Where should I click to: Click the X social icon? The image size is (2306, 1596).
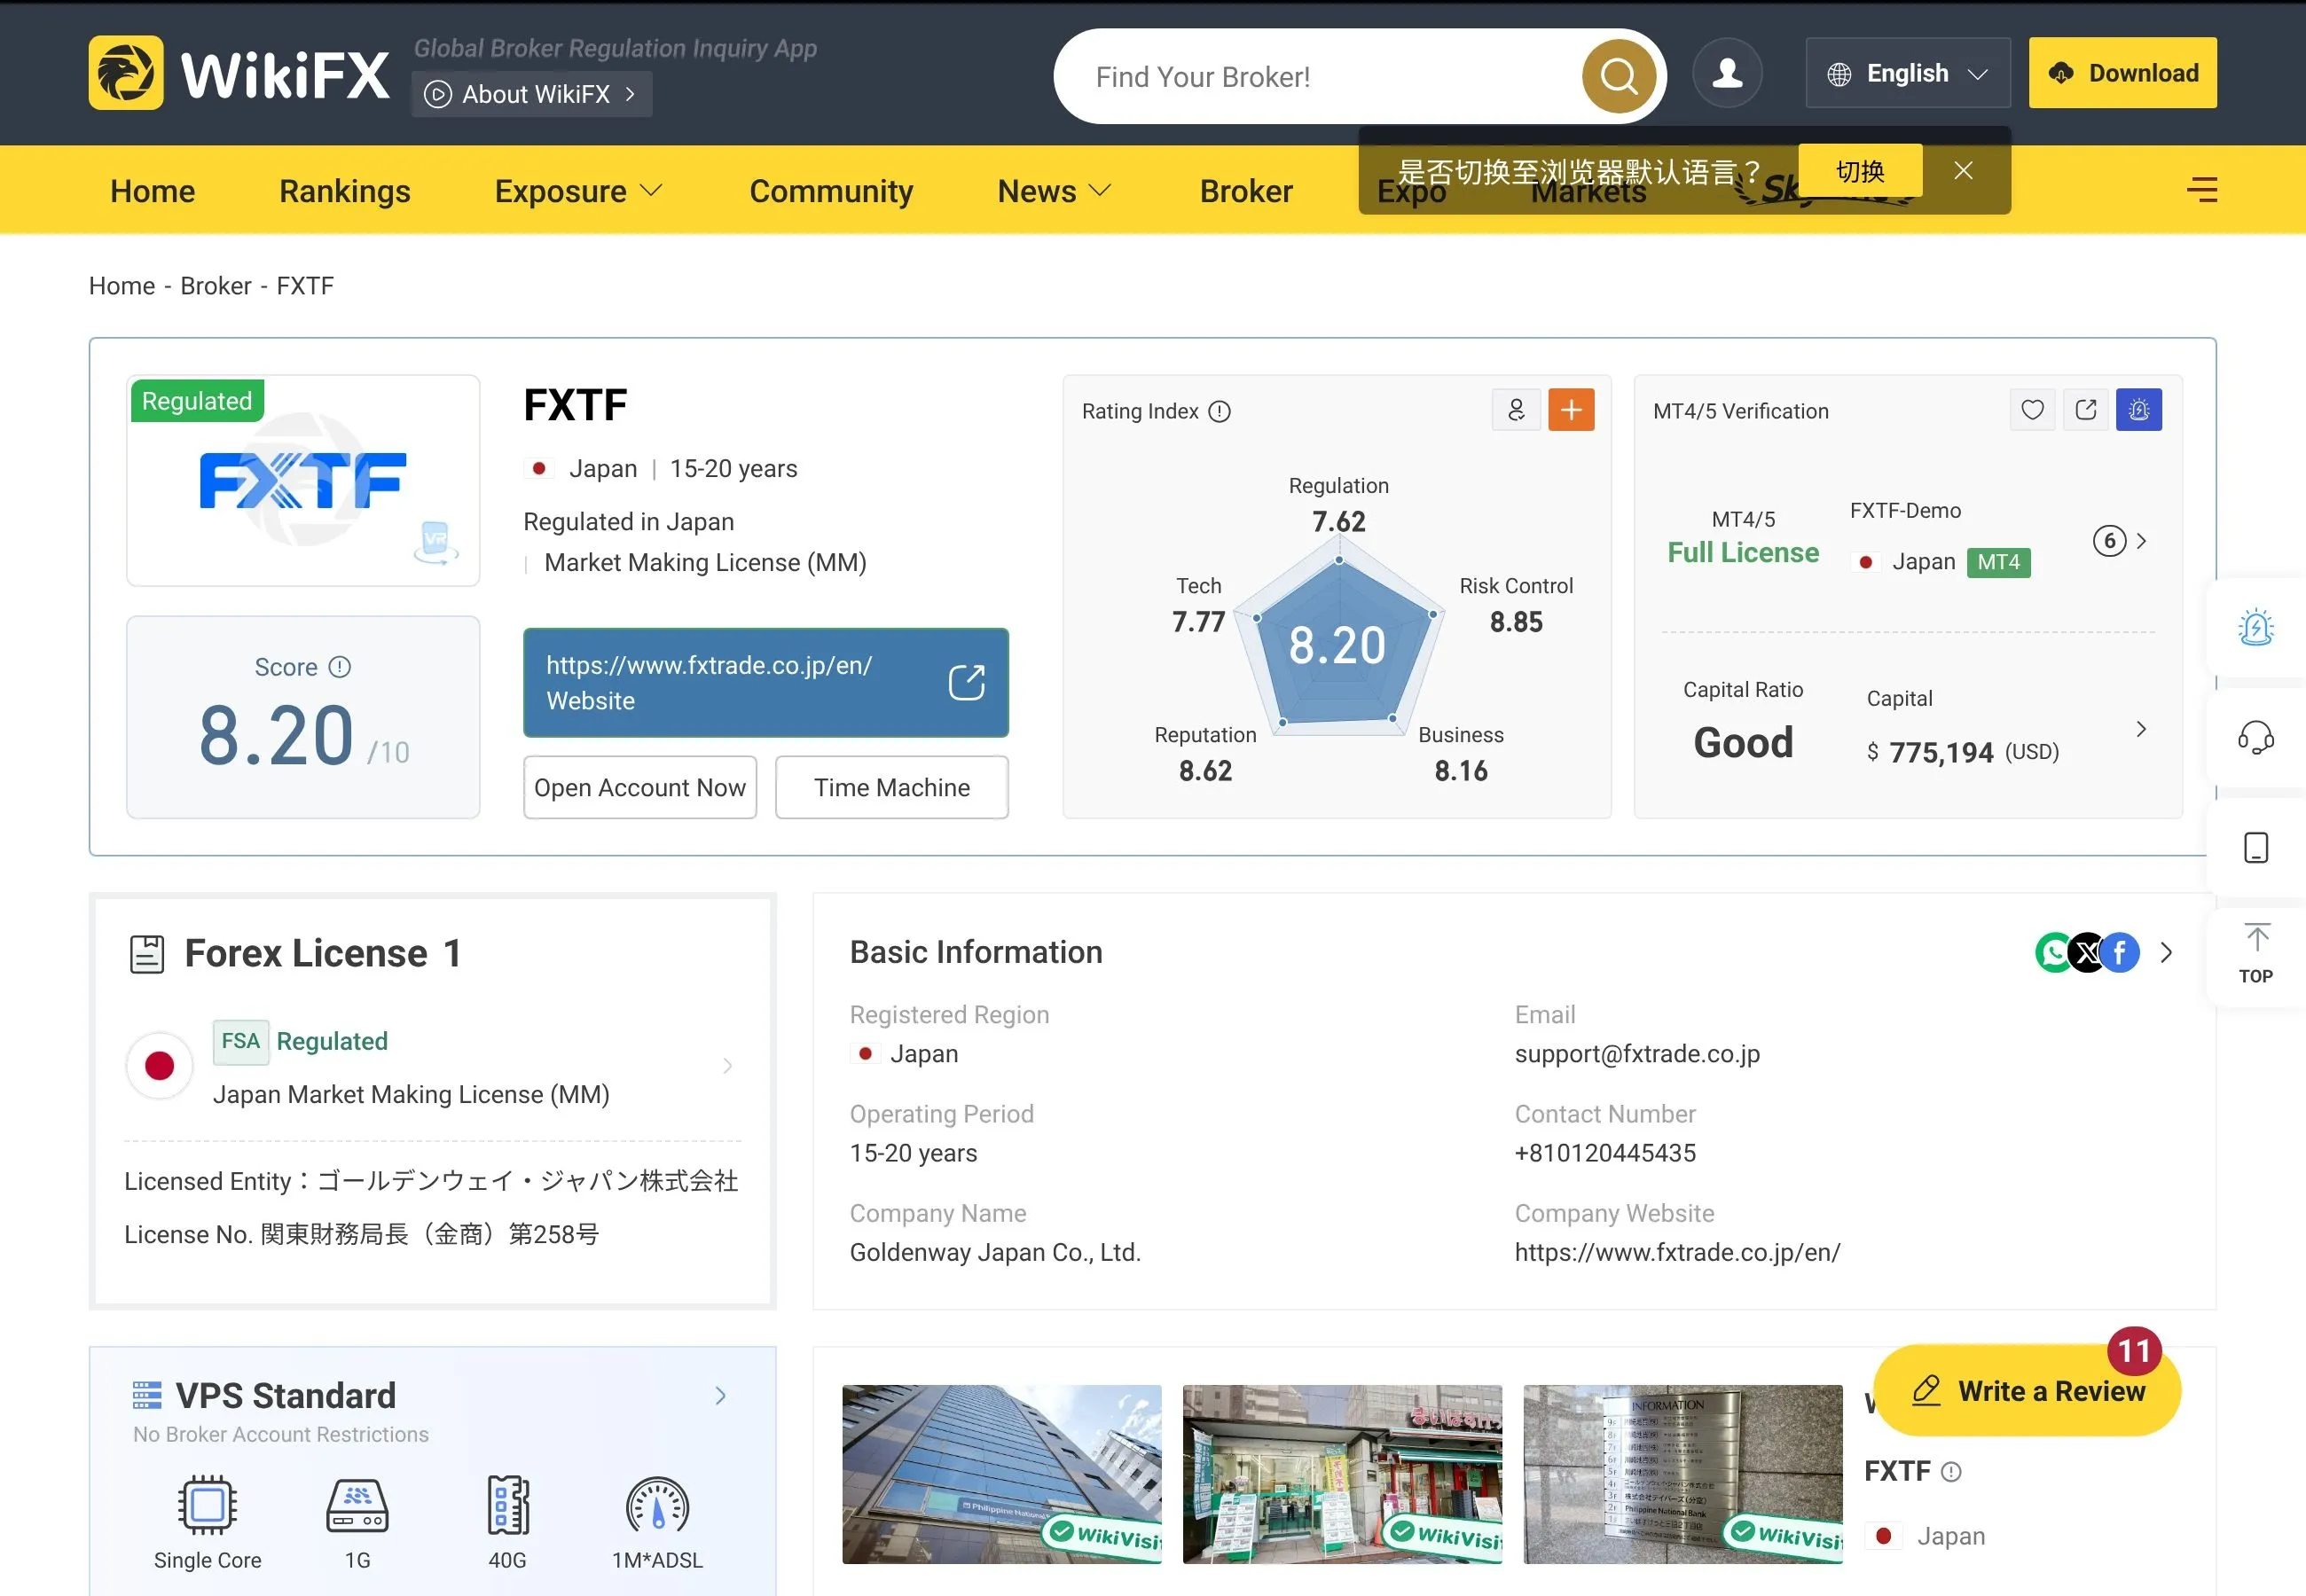click(2087, 952)
